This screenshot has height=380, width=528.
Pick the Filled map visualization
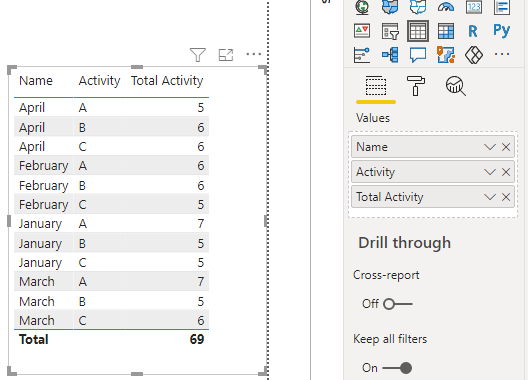coord(390,7)
